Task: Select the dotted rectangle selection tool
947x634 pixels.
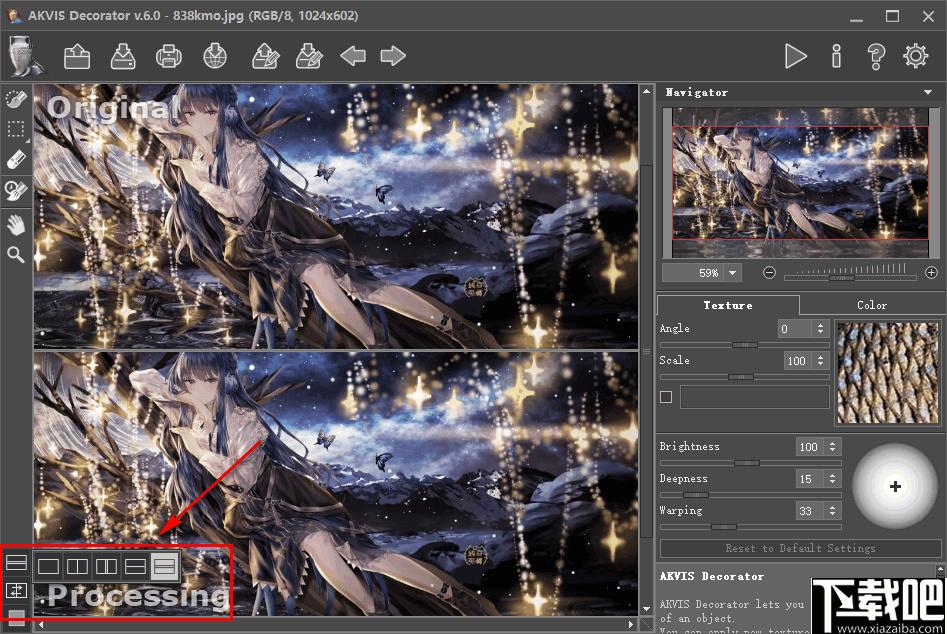Action: (16, 130)
